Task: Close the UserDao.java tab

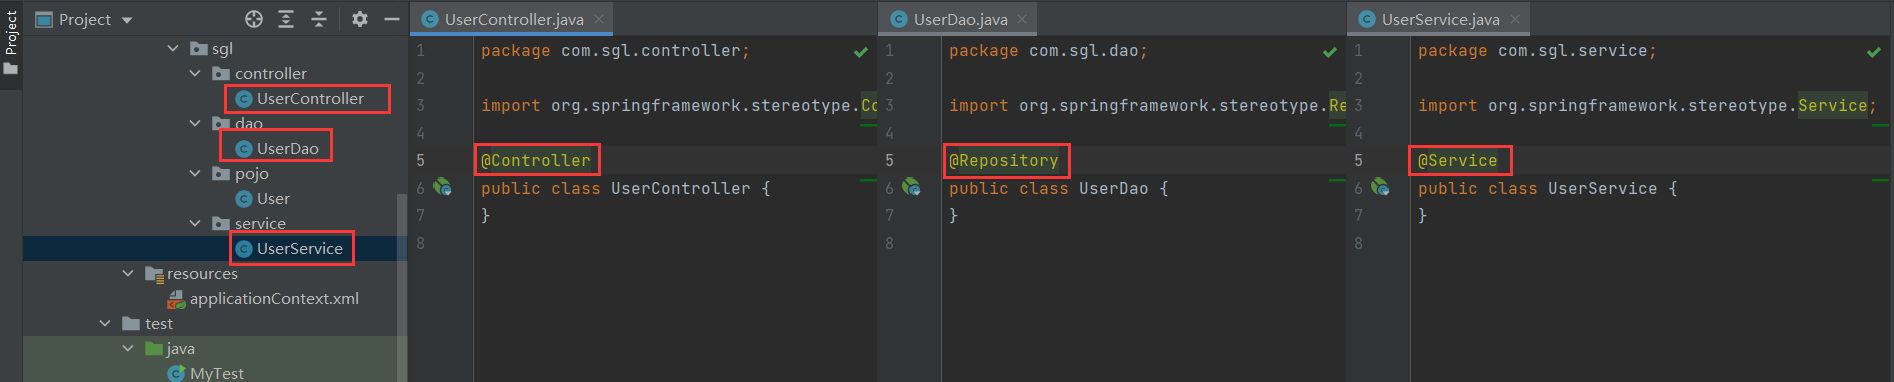Action: click(x=1022, y=19)
